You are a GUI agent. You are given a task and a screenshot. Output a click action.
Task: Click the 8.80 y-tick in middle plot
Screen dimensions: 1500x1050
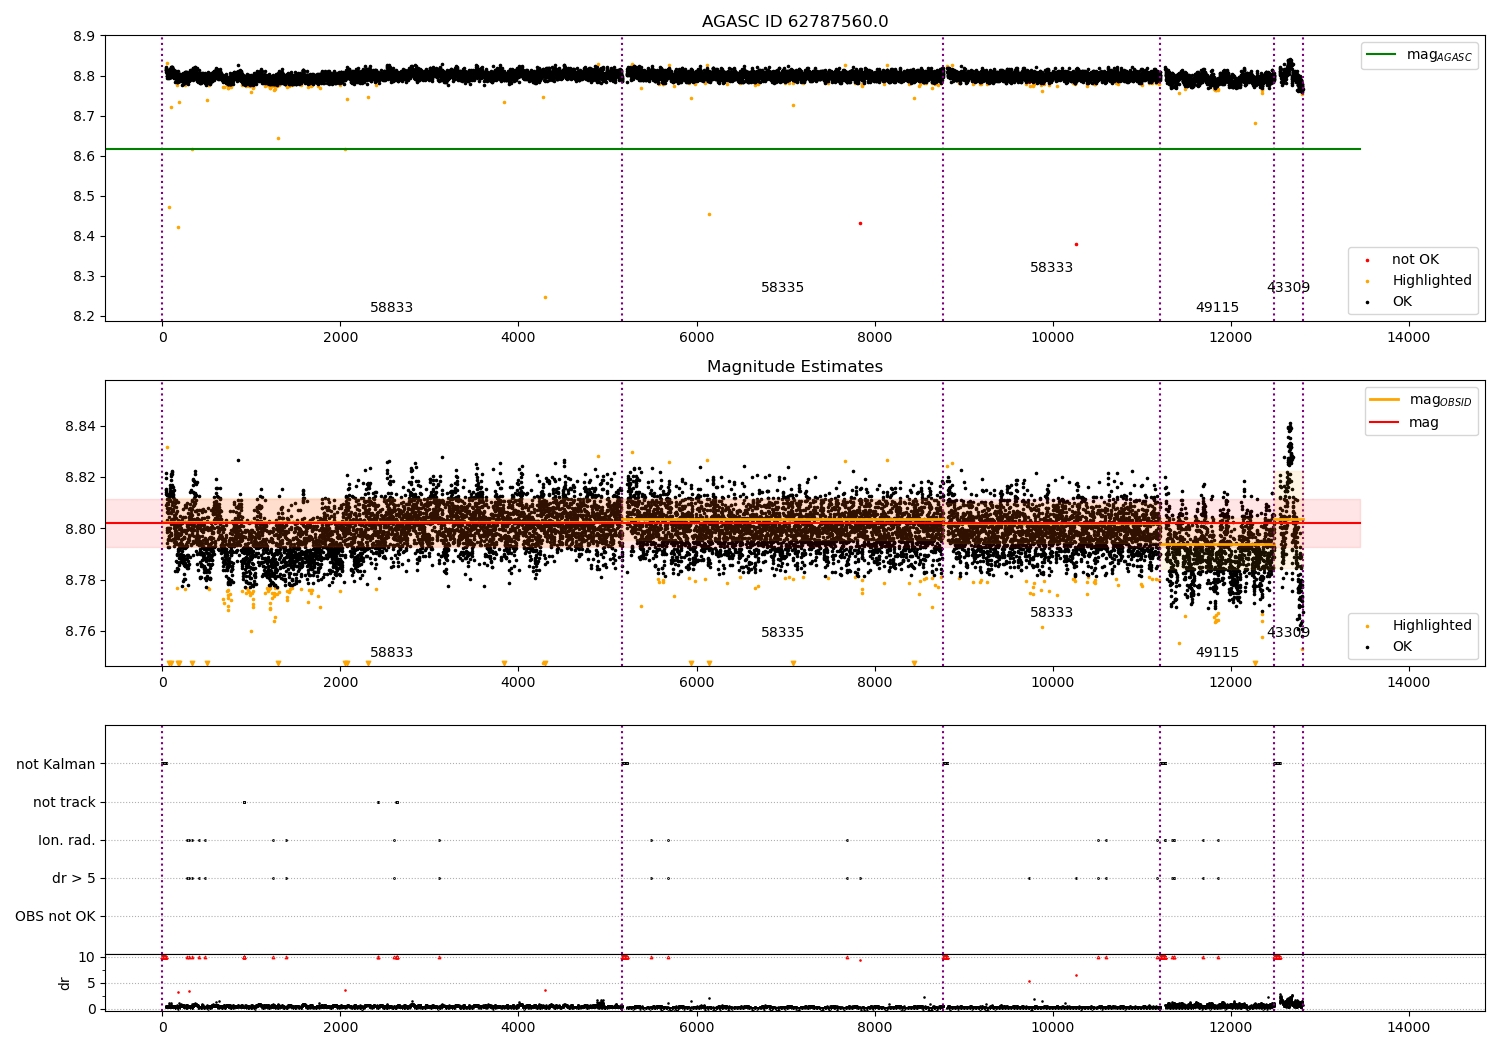pyautogui.click(x=81, y=529)
